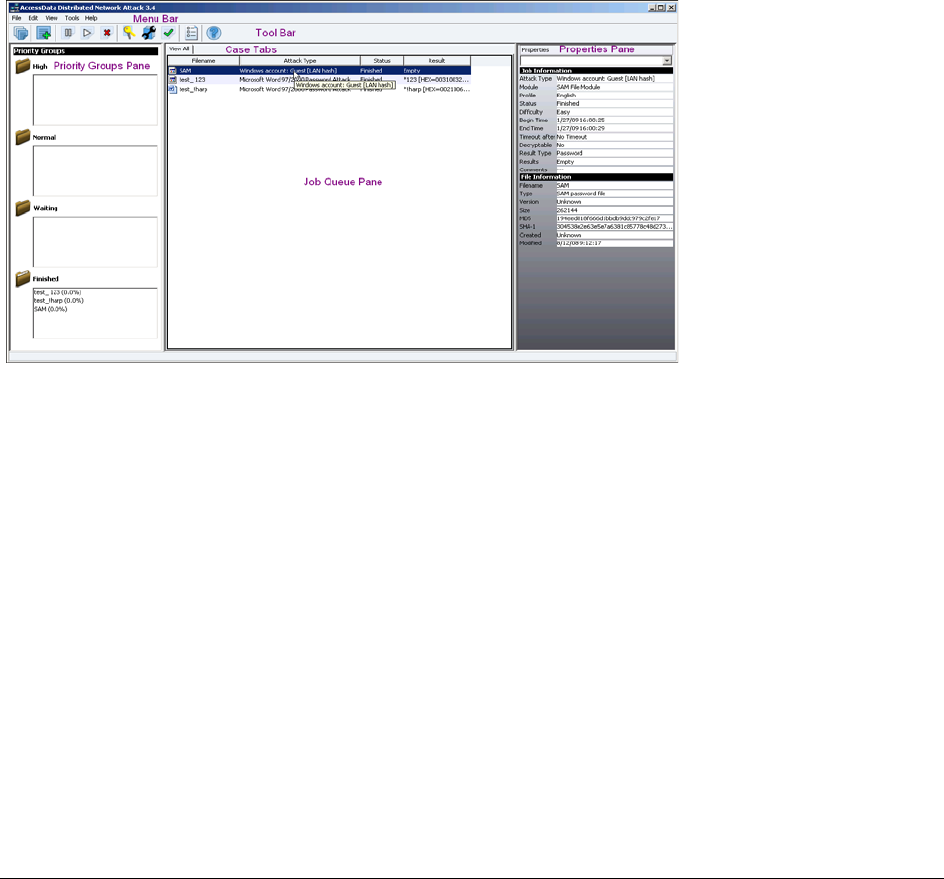Screen dimensions: 944x879
Task: Open the Tools menu
Action: (72, 18)
